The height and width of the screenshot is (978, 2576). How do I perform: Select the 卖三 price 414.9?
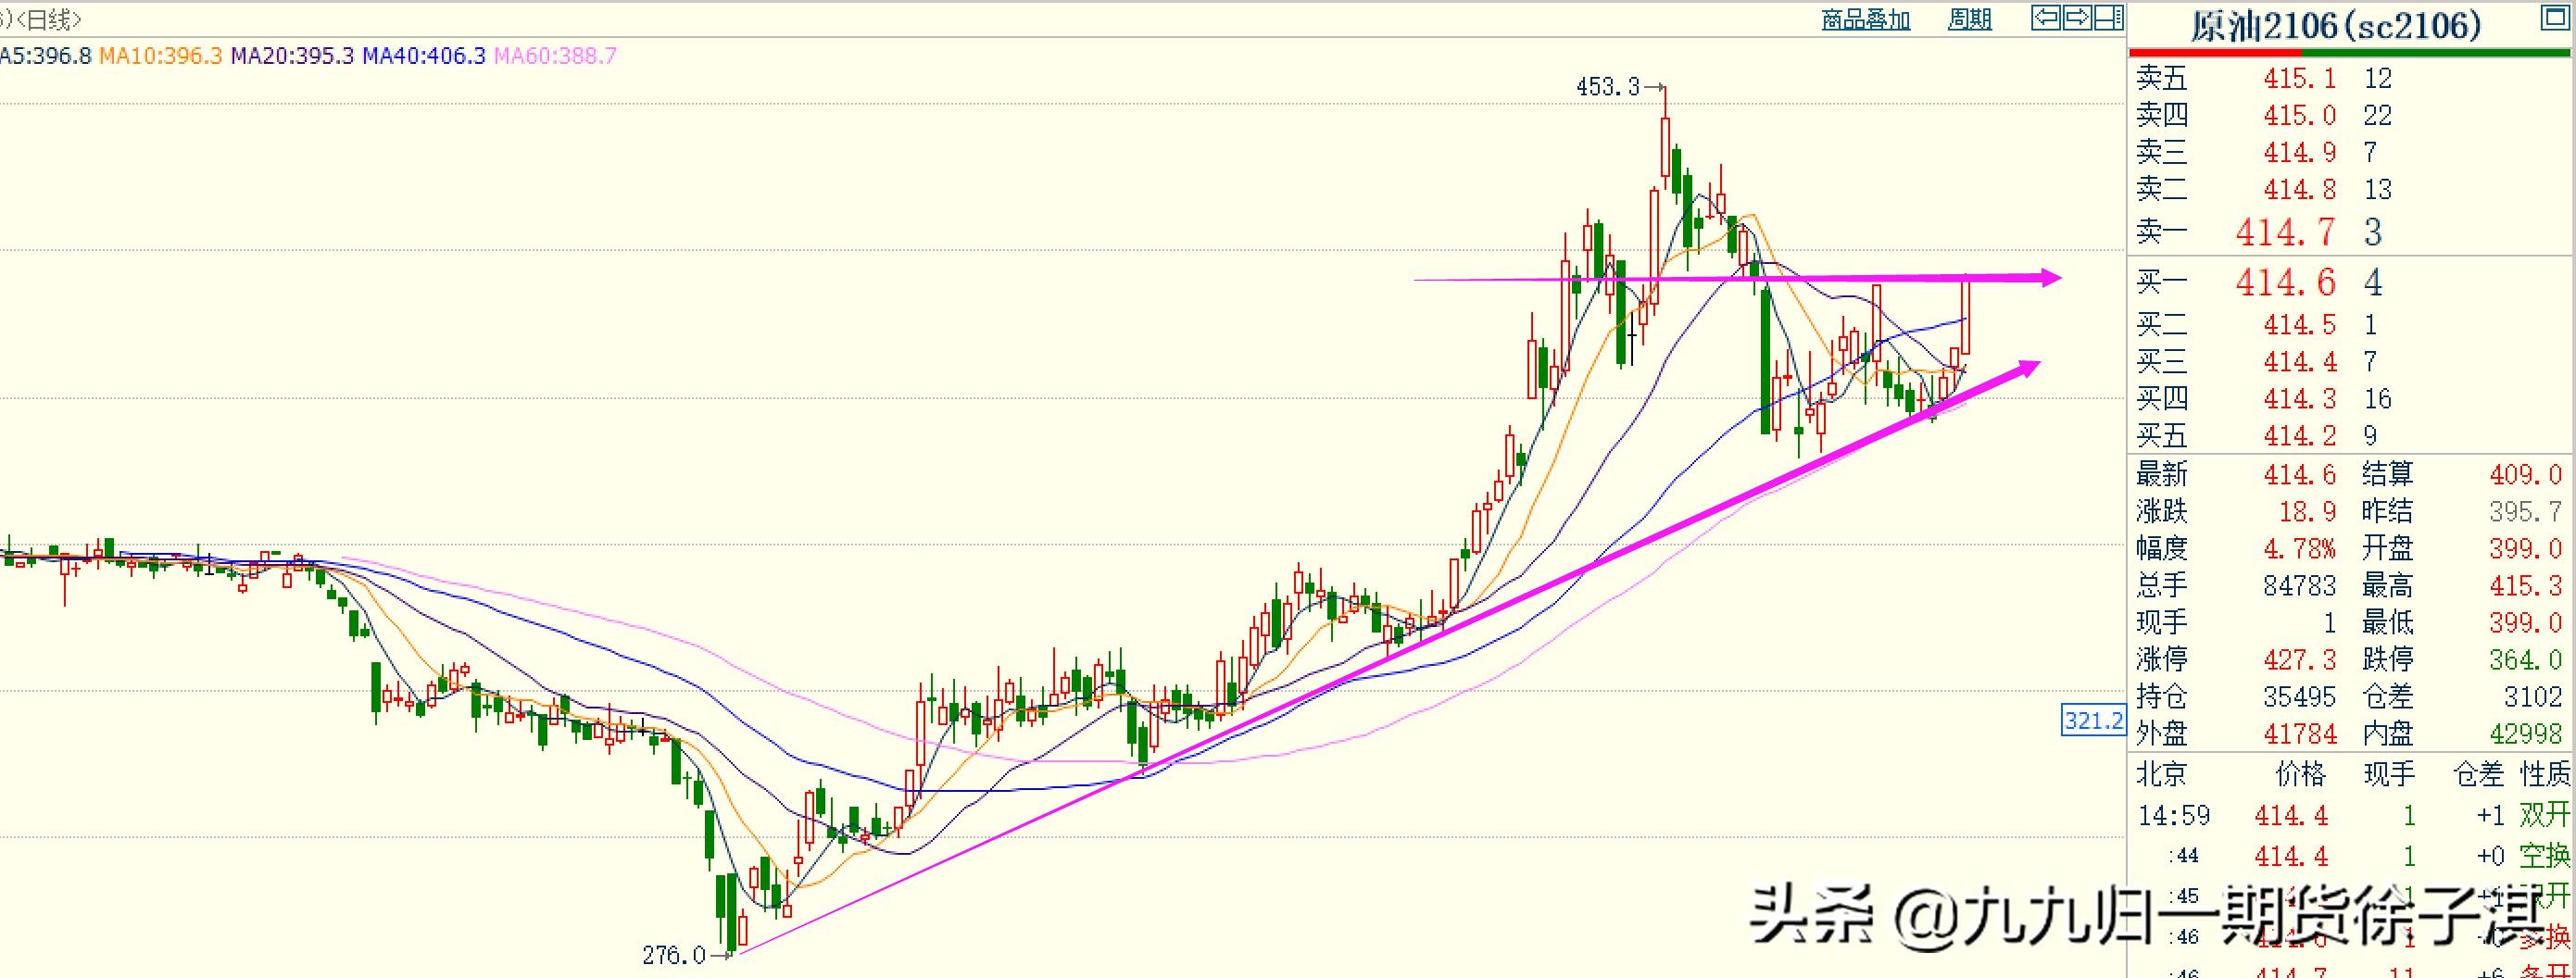pos(2300,152)
